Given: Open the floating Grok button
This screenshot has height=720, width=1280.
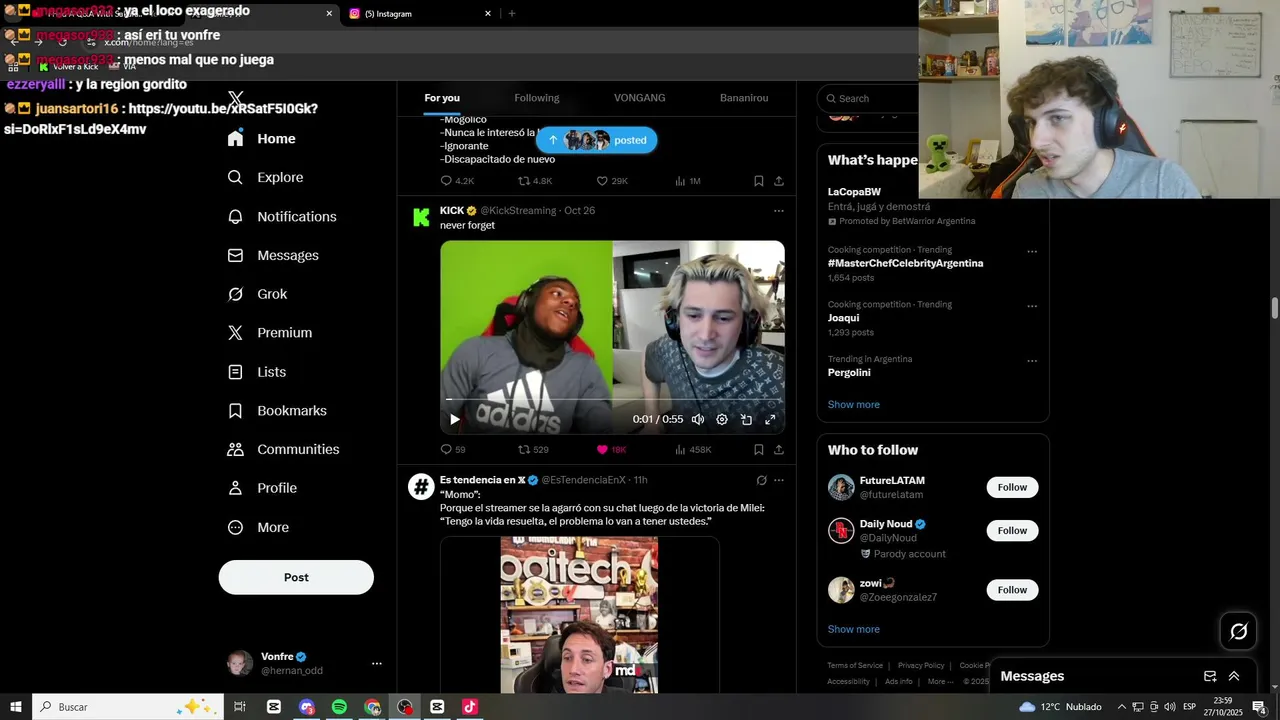Looking at the screenshot, I should [1239, 631].
